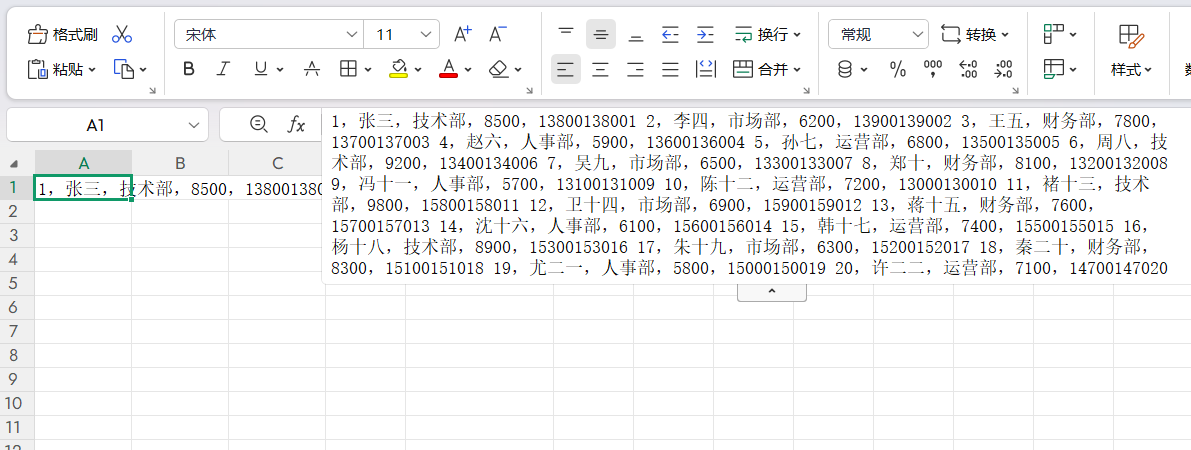Increase font size with A+ icon
This screenshot has width=1191, height=450.
(462, 35)
